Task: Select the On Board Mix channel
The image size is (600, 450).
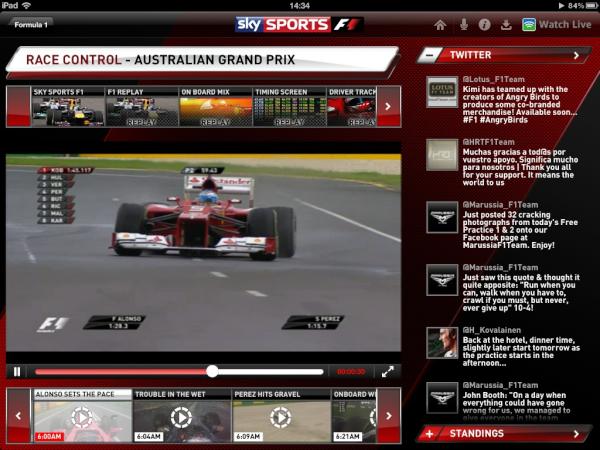Action: (x=216, y=107)
